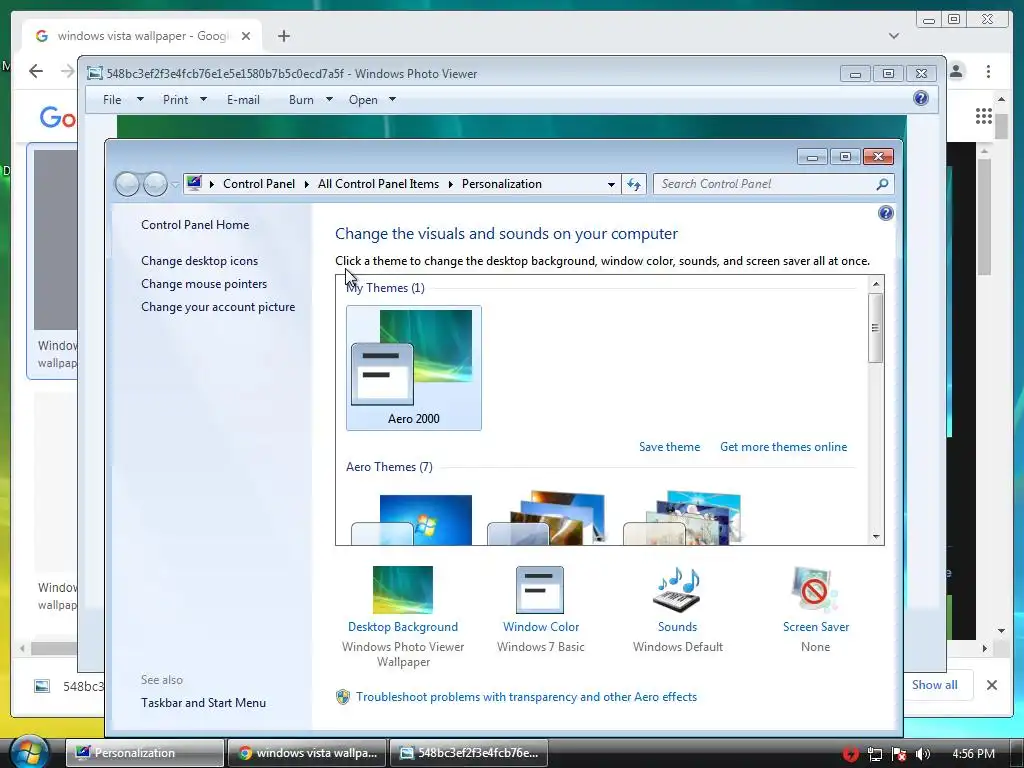Expand the address bar history dropdown
Screen dimensions: 1024x768
pos(611,184)
